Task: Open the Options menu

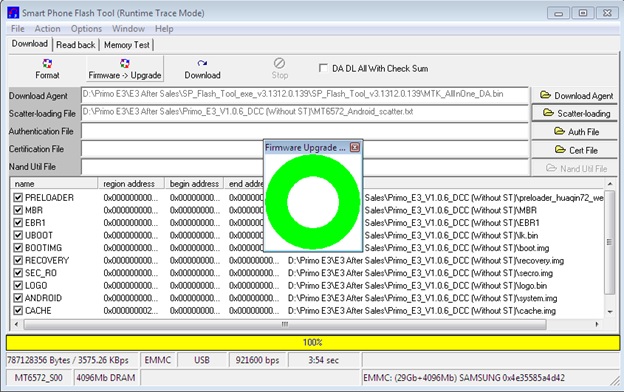Action: [86, 29]
